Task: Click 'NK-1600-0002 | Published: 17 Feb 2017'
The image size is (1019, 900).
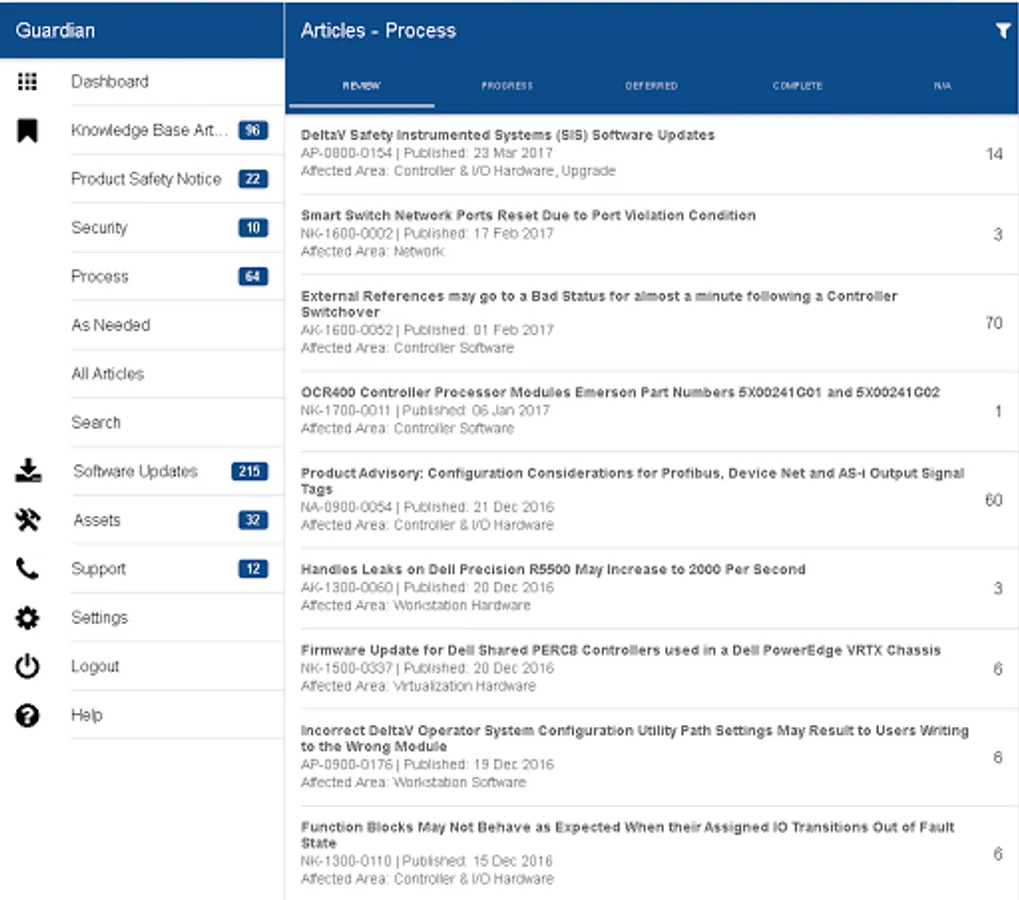Action: 426,234
